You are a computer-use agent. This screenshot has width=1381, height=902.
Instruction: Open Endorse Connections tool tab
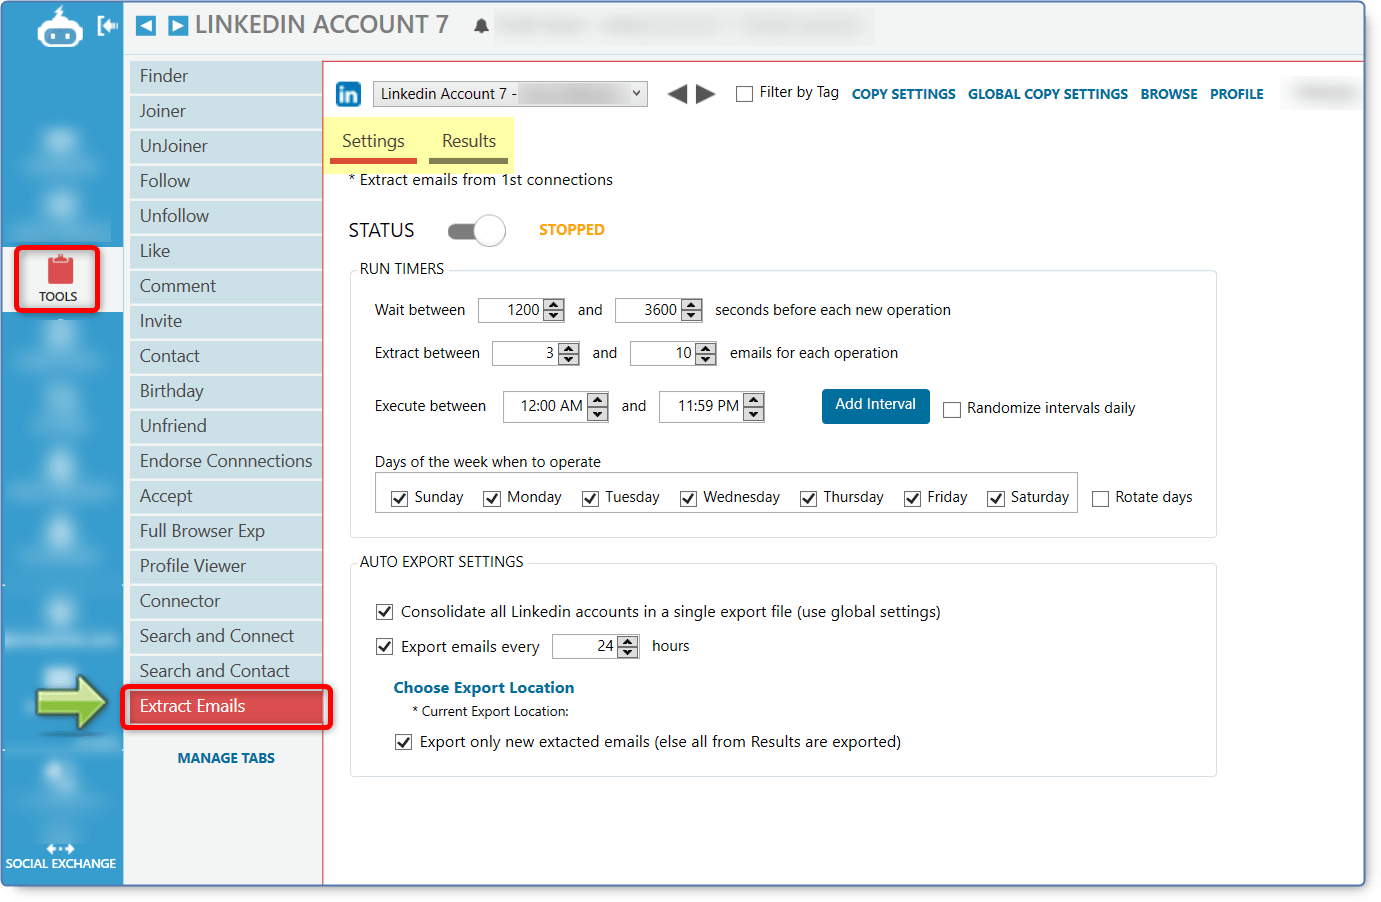point(226,462)
